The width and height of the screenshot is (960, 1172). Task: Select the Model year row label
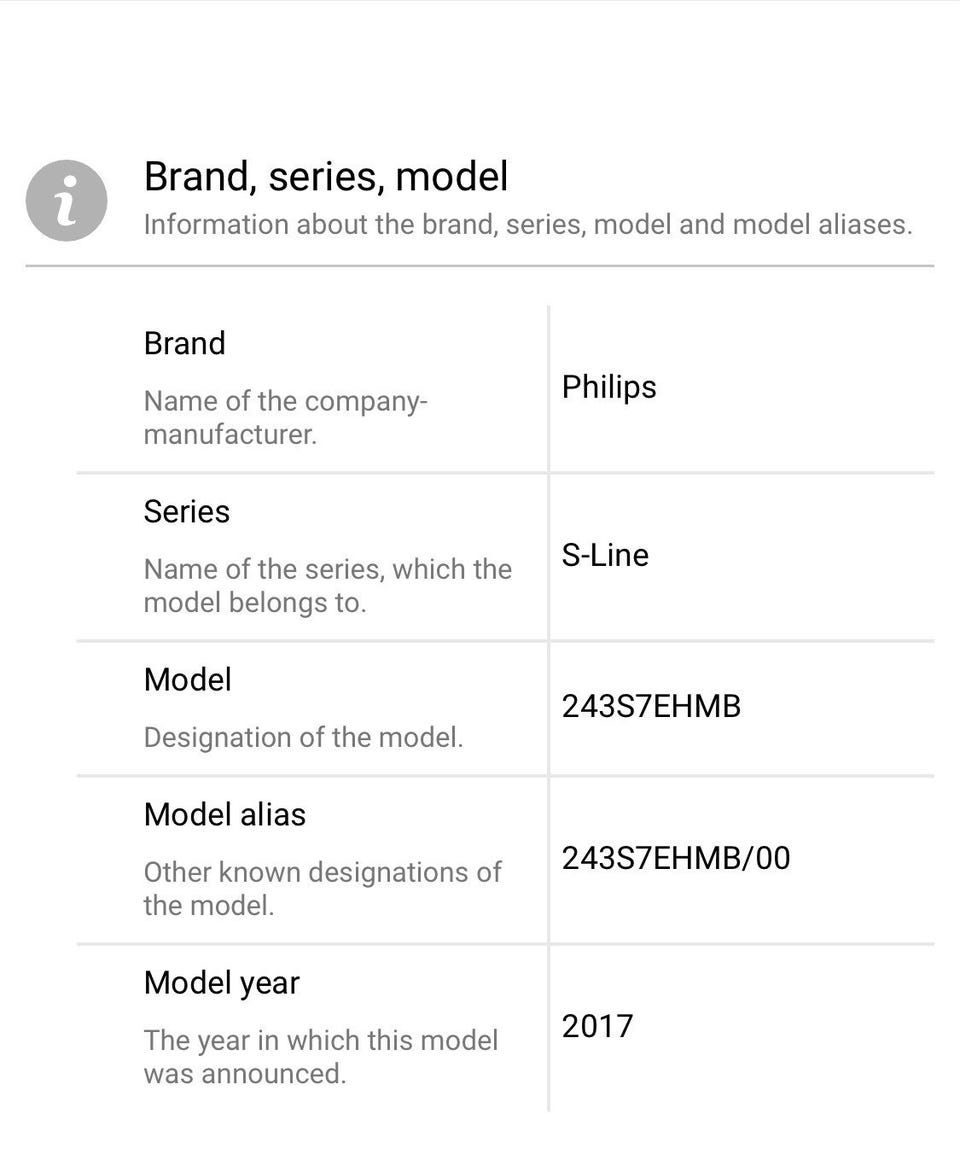pyautogui.click(x=221, y=984)
